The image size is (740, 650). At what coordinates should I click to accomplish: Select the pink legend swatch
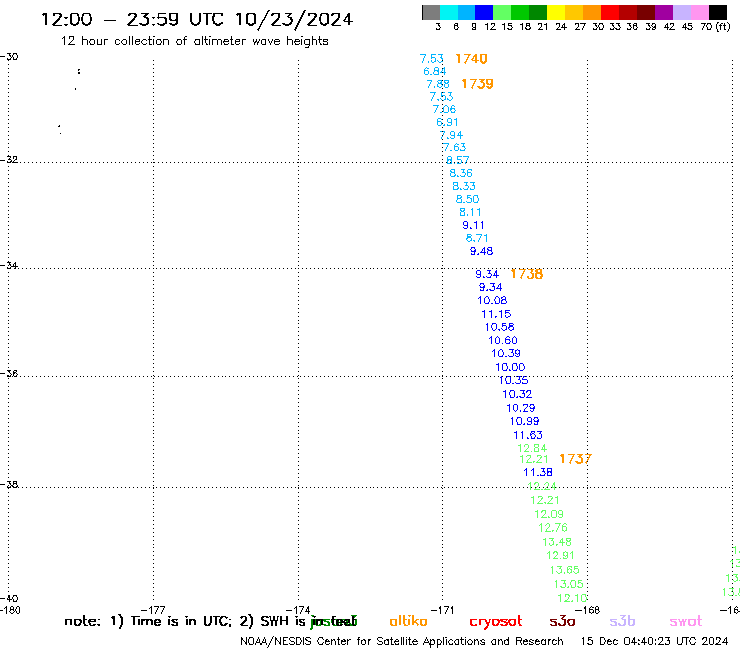tap(700, 12)
